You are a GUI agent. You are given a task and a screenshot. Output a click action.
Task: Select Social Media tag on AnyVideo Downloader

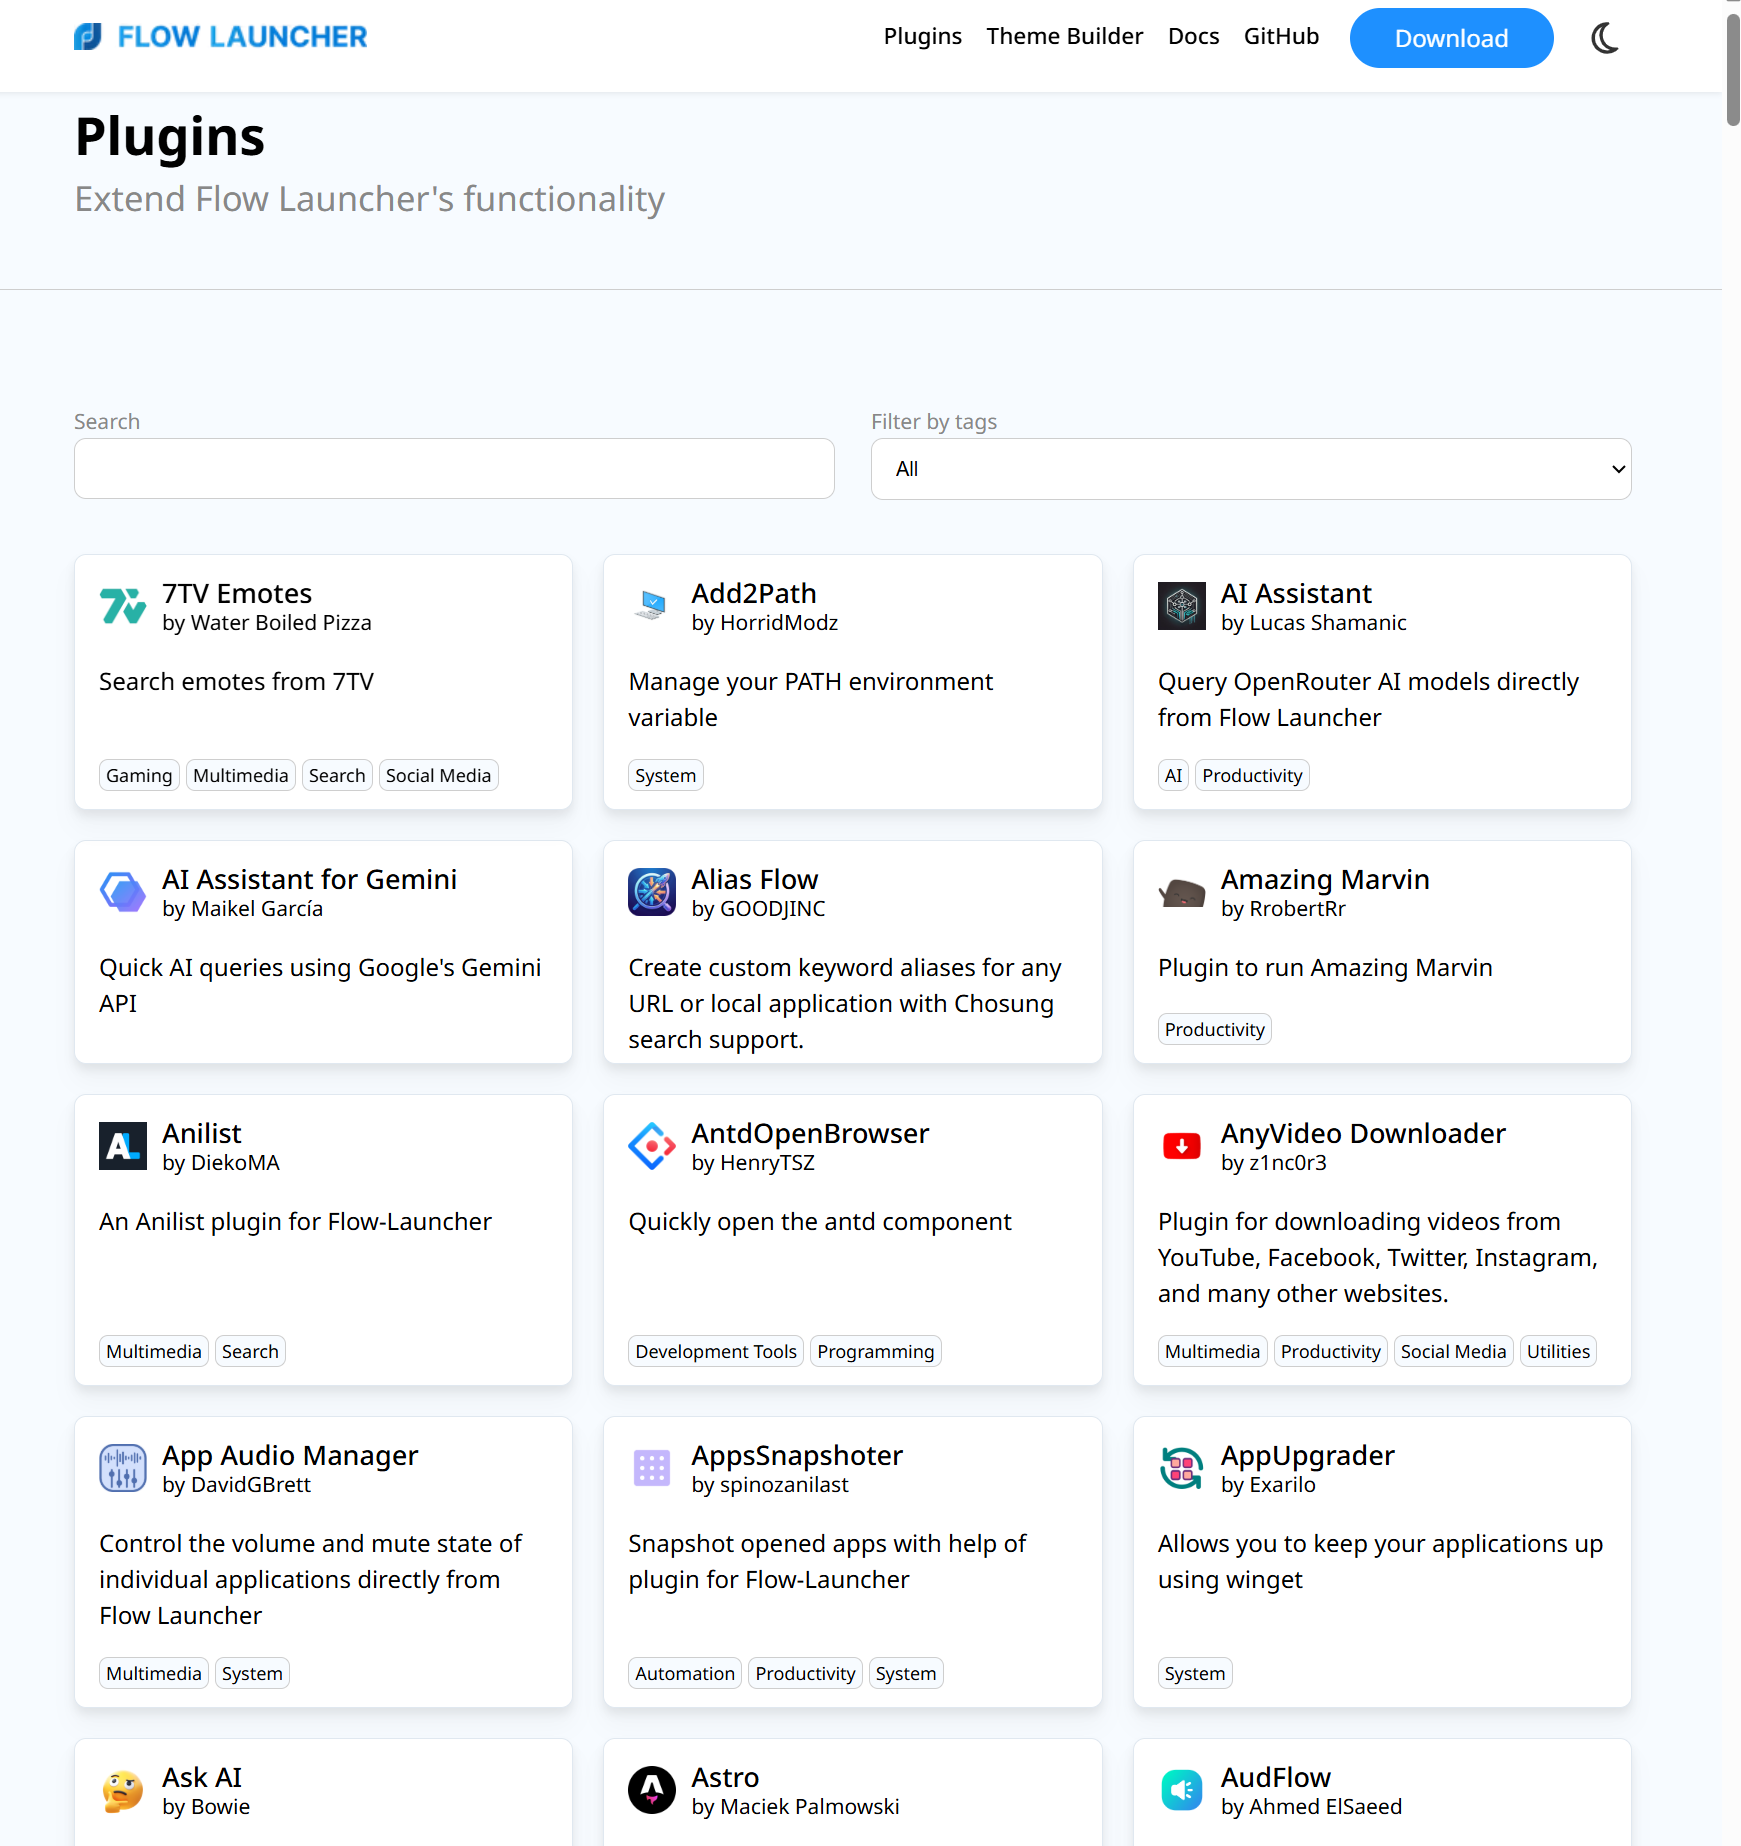[1453, 1351]
